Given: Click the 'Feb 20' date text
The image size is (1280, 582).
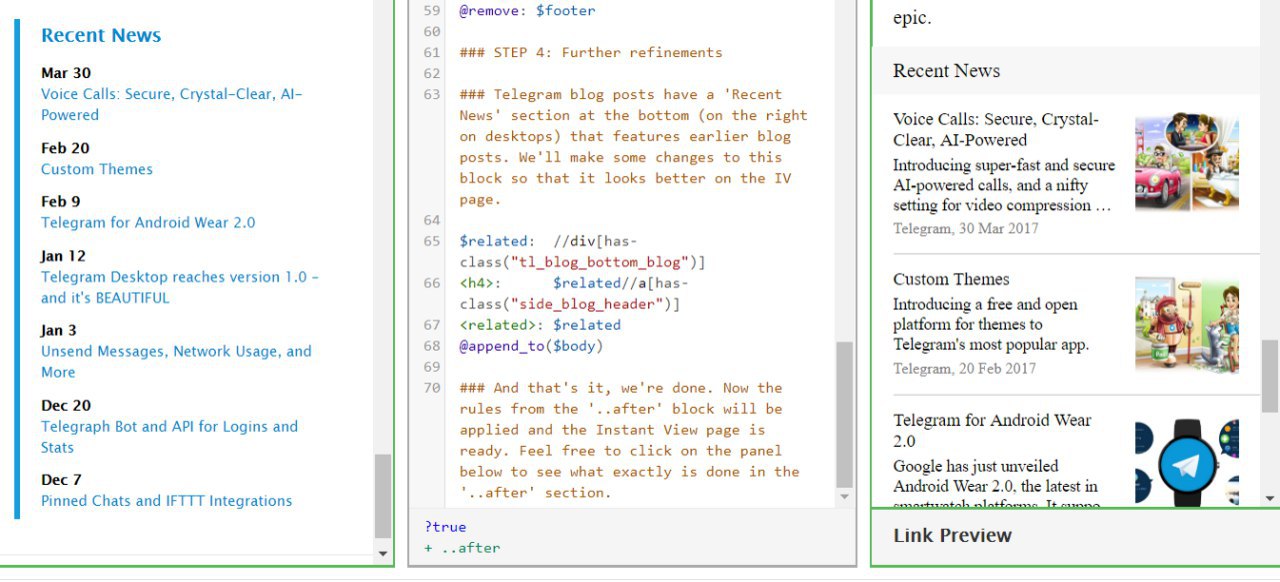Looking at the screenshot, I should pyautogui.click(x=65, y=148).
